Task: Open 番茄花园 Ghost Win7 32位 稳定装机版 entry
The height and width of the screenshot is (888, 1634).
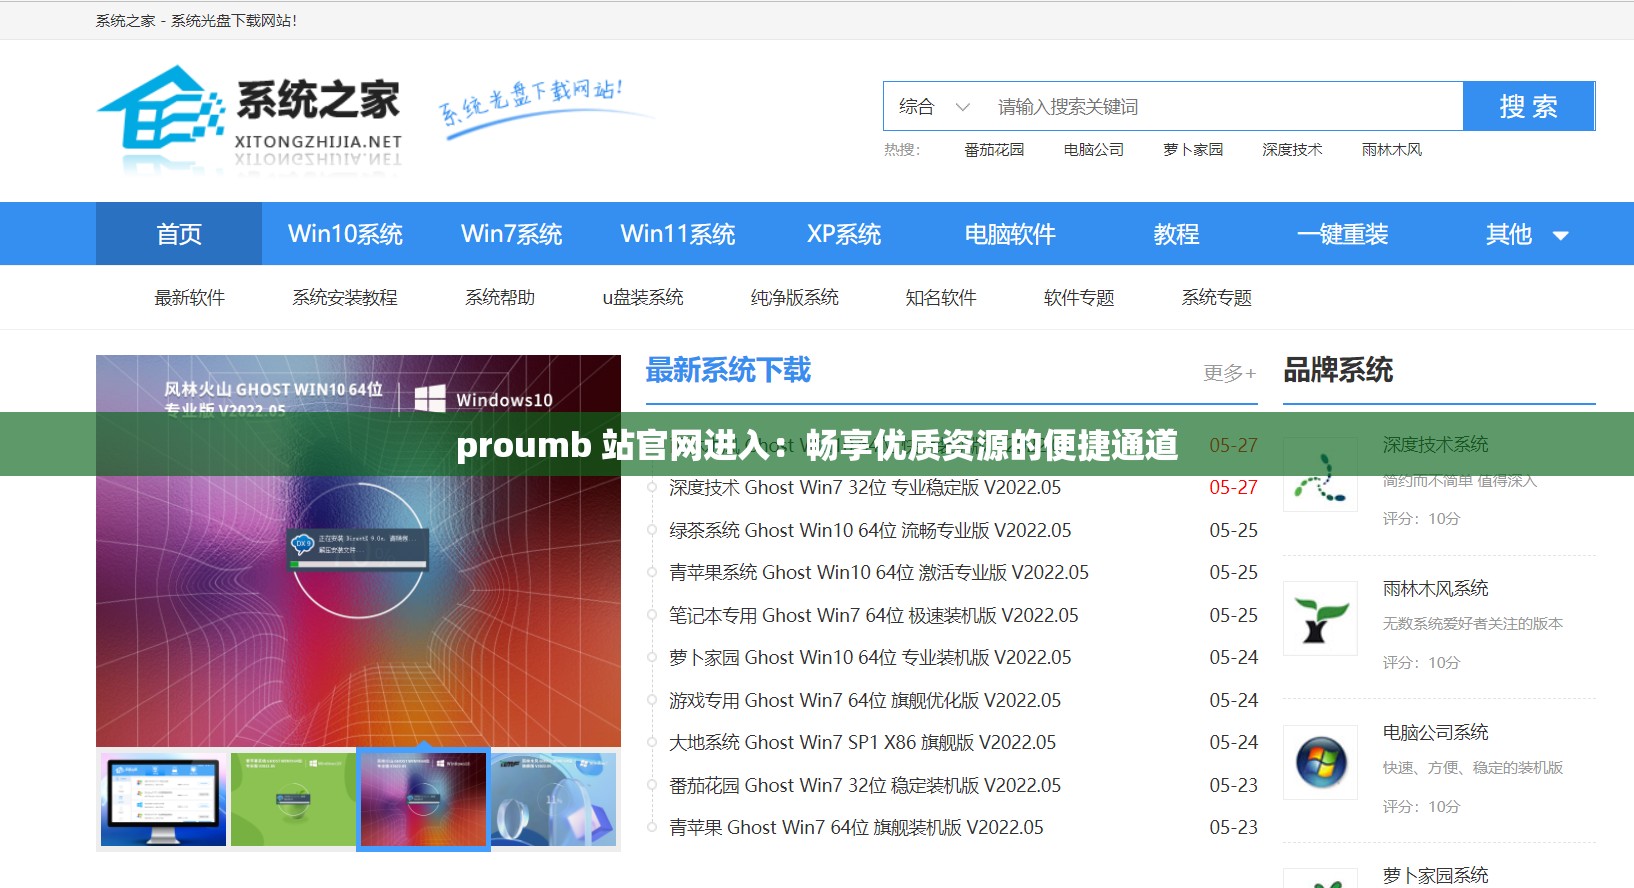Action: click(865, 785)
